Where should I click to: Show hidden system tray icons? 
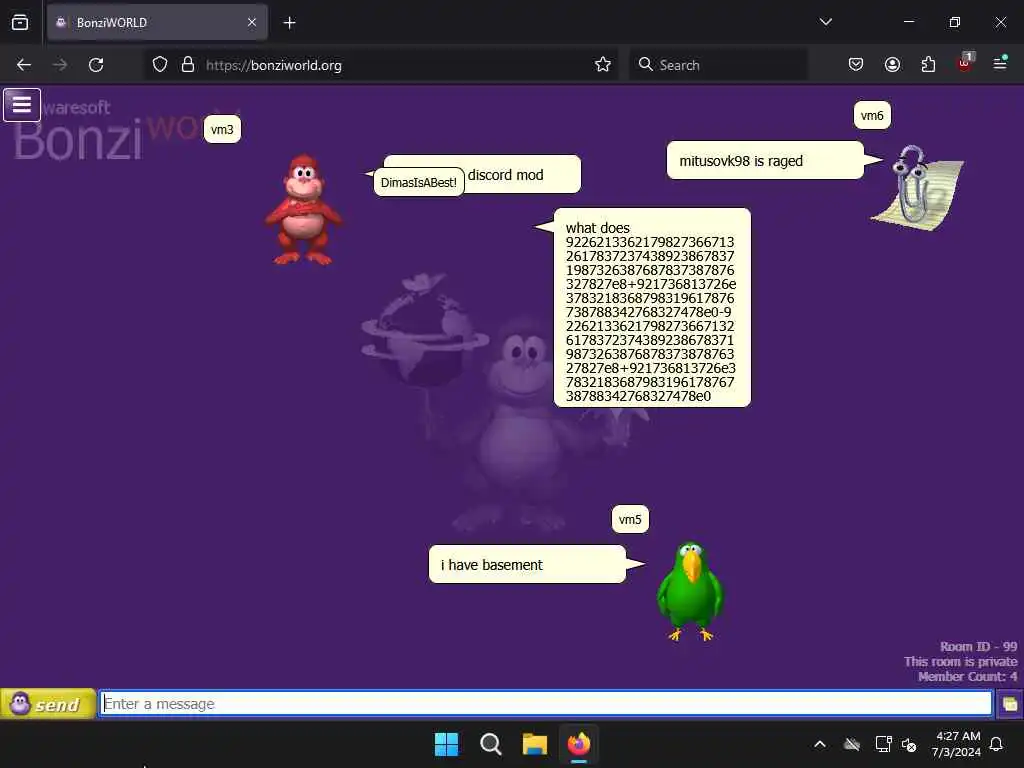coord(820,744)
